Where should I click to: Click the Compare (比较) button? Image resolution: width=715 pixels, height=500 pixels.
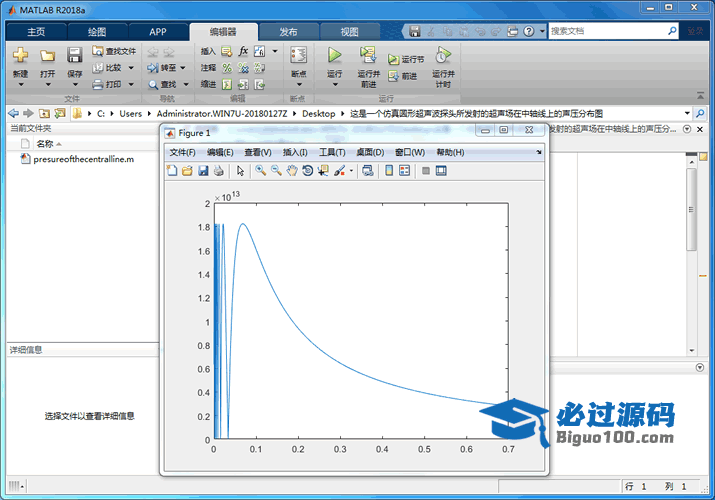[108, 68]
